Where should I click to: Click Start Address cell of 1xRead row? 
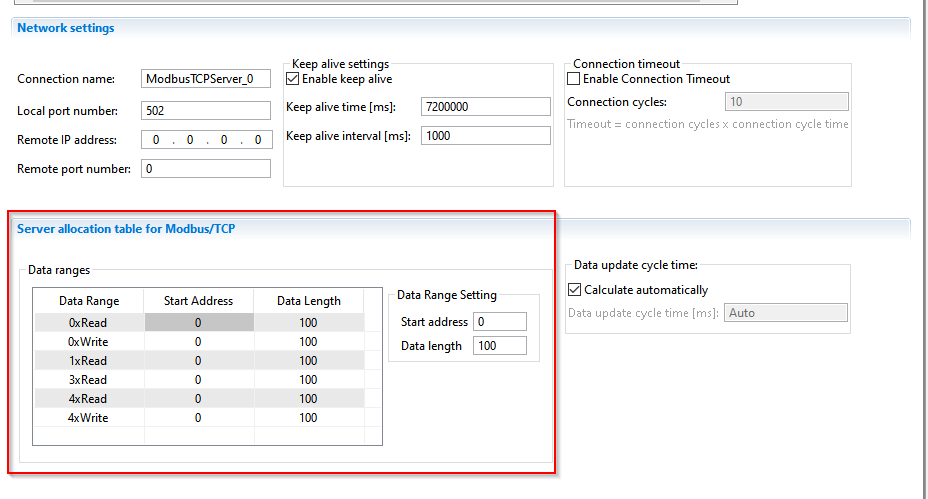click(199, 360)
